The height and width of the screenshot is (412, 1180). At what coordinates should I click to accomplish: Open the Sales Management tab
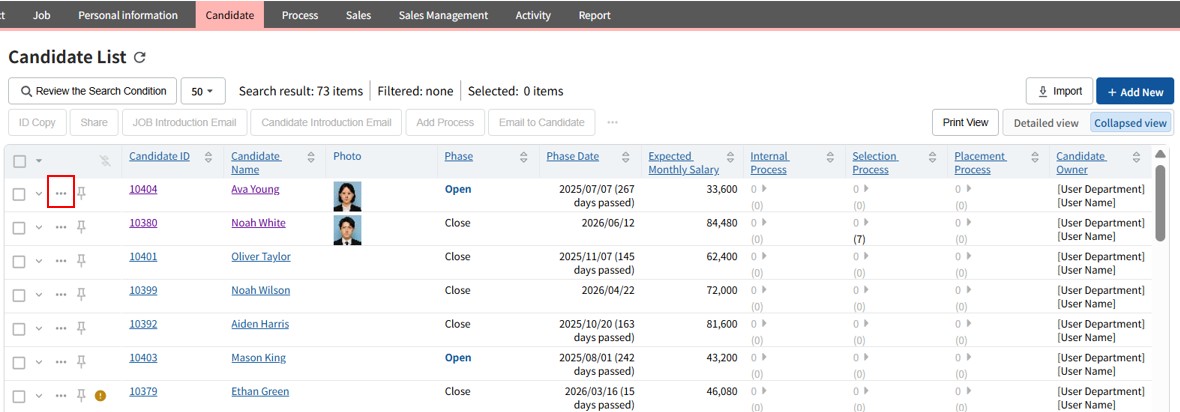pyautogui.click(x=443, y=15)
